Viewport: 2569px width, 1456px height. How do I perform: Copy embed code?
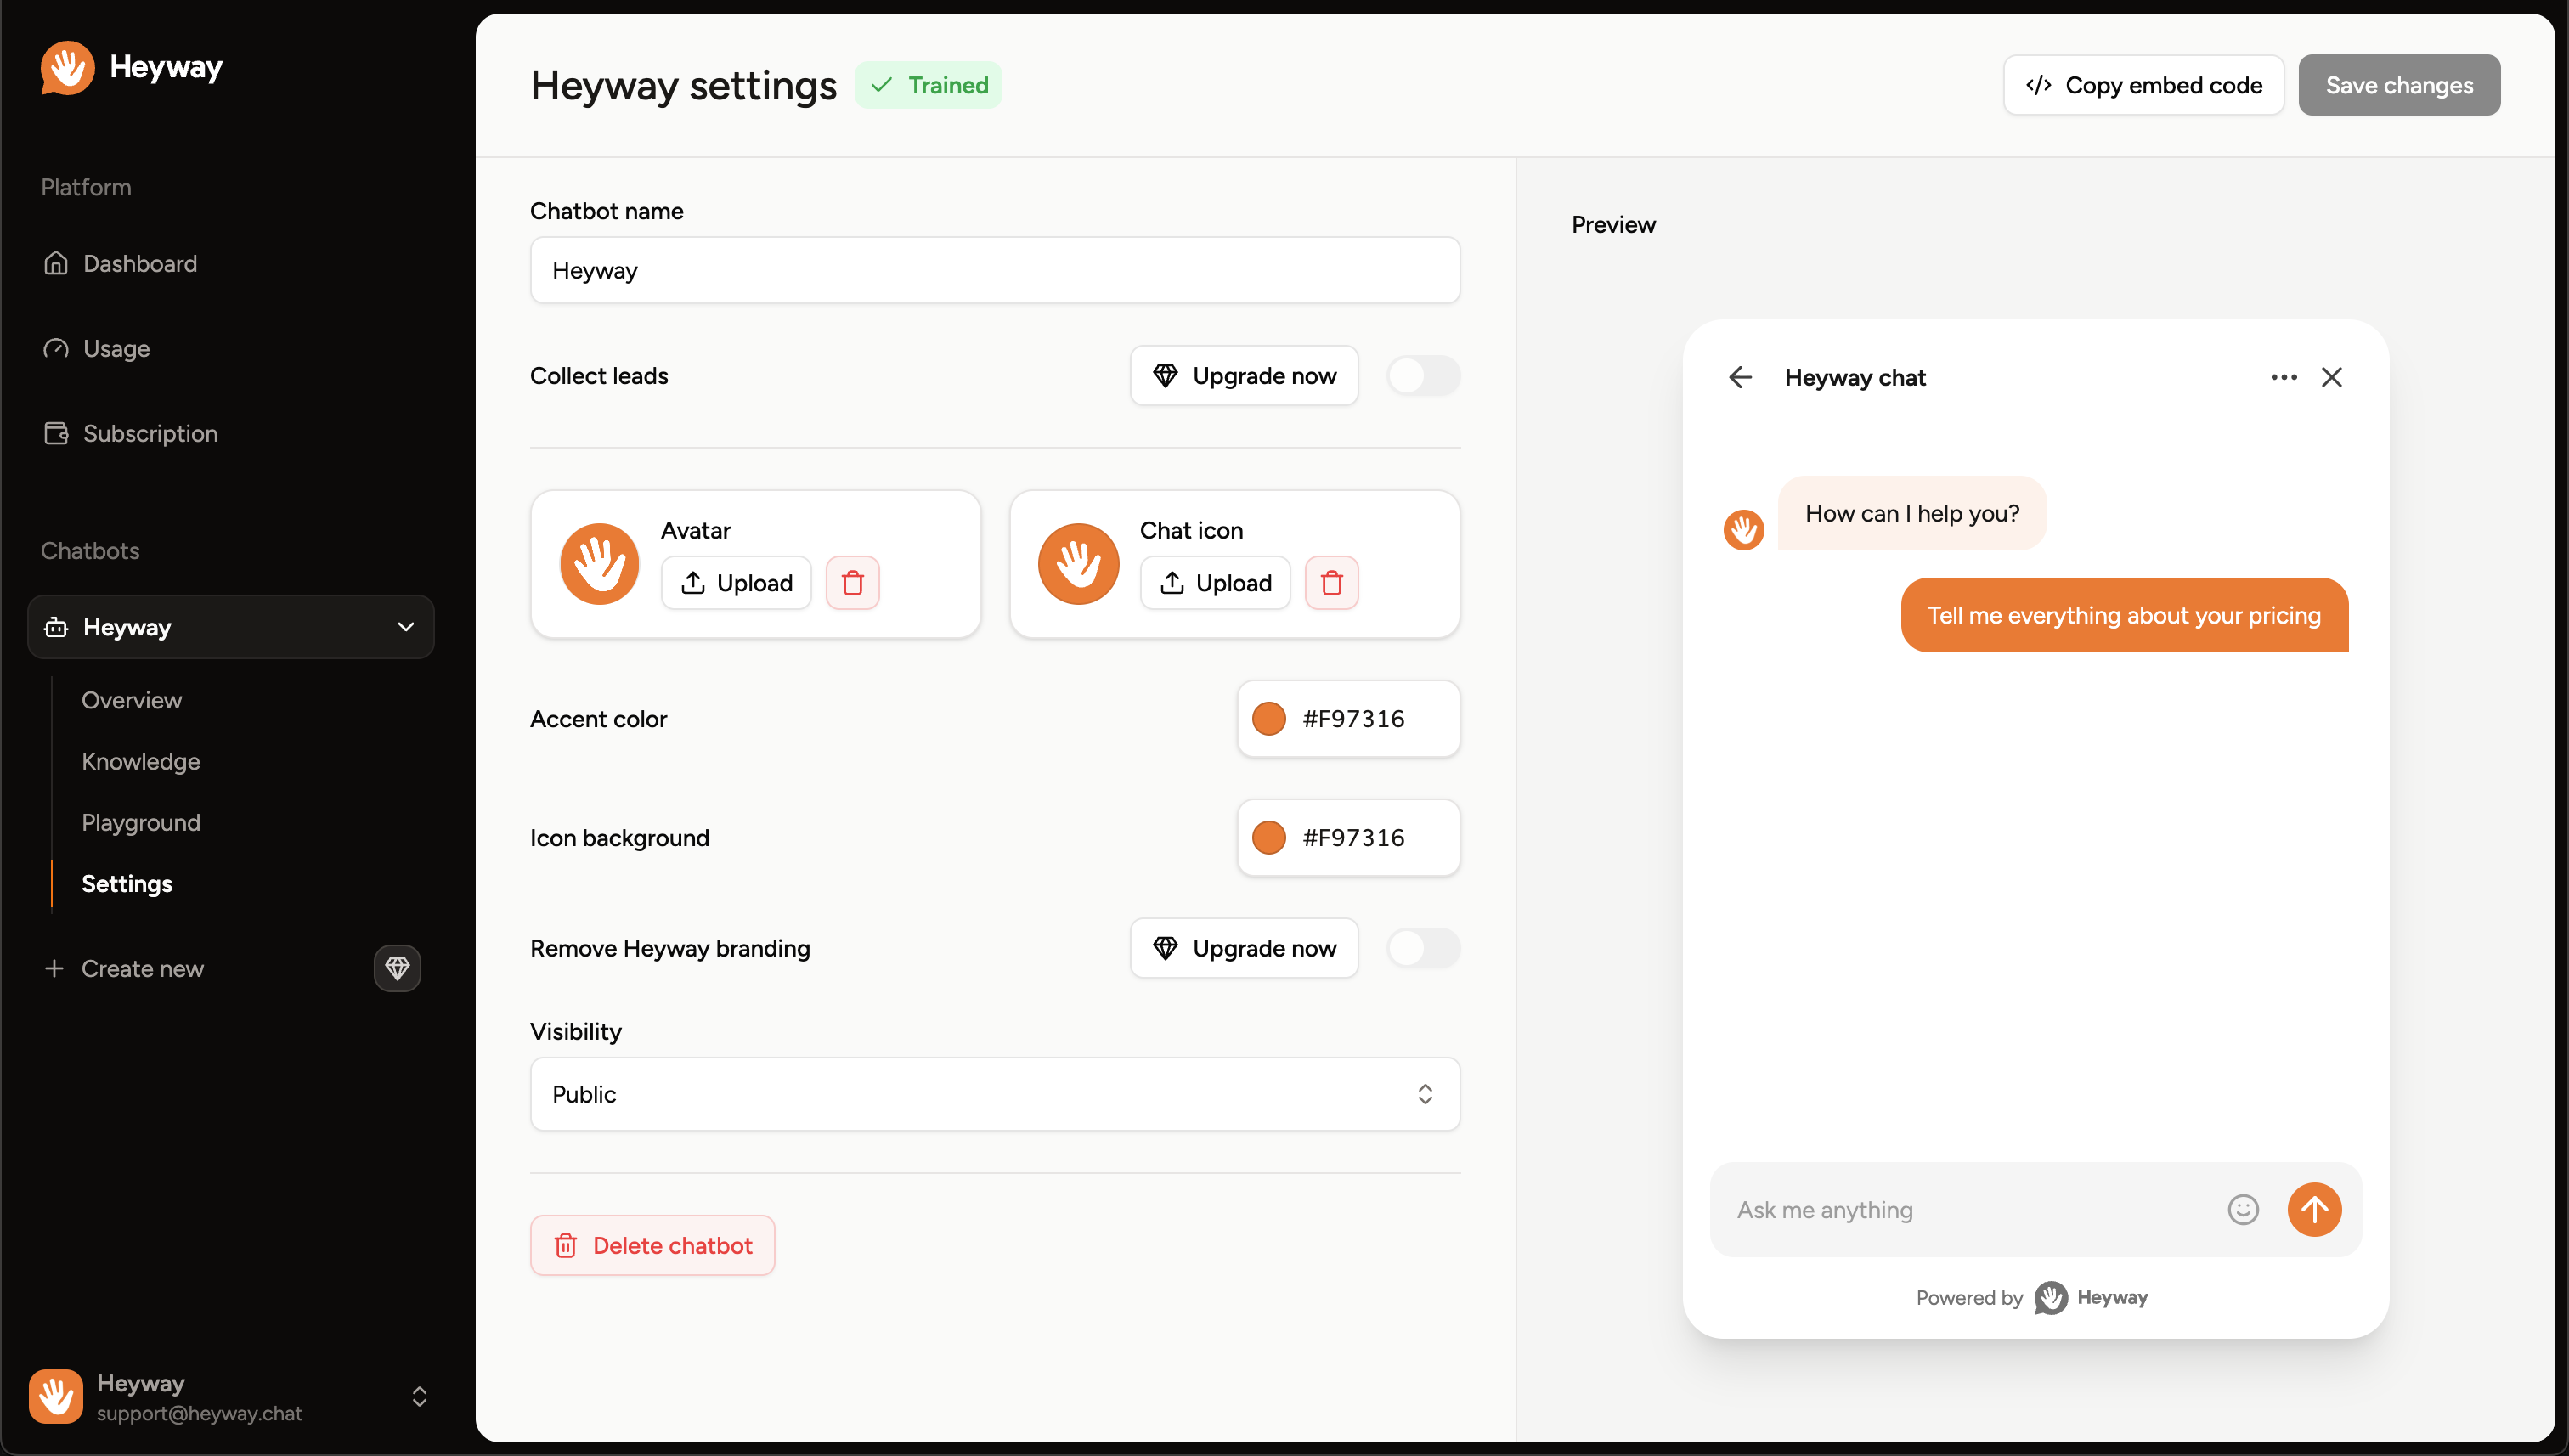click(x=2144, y=85)
